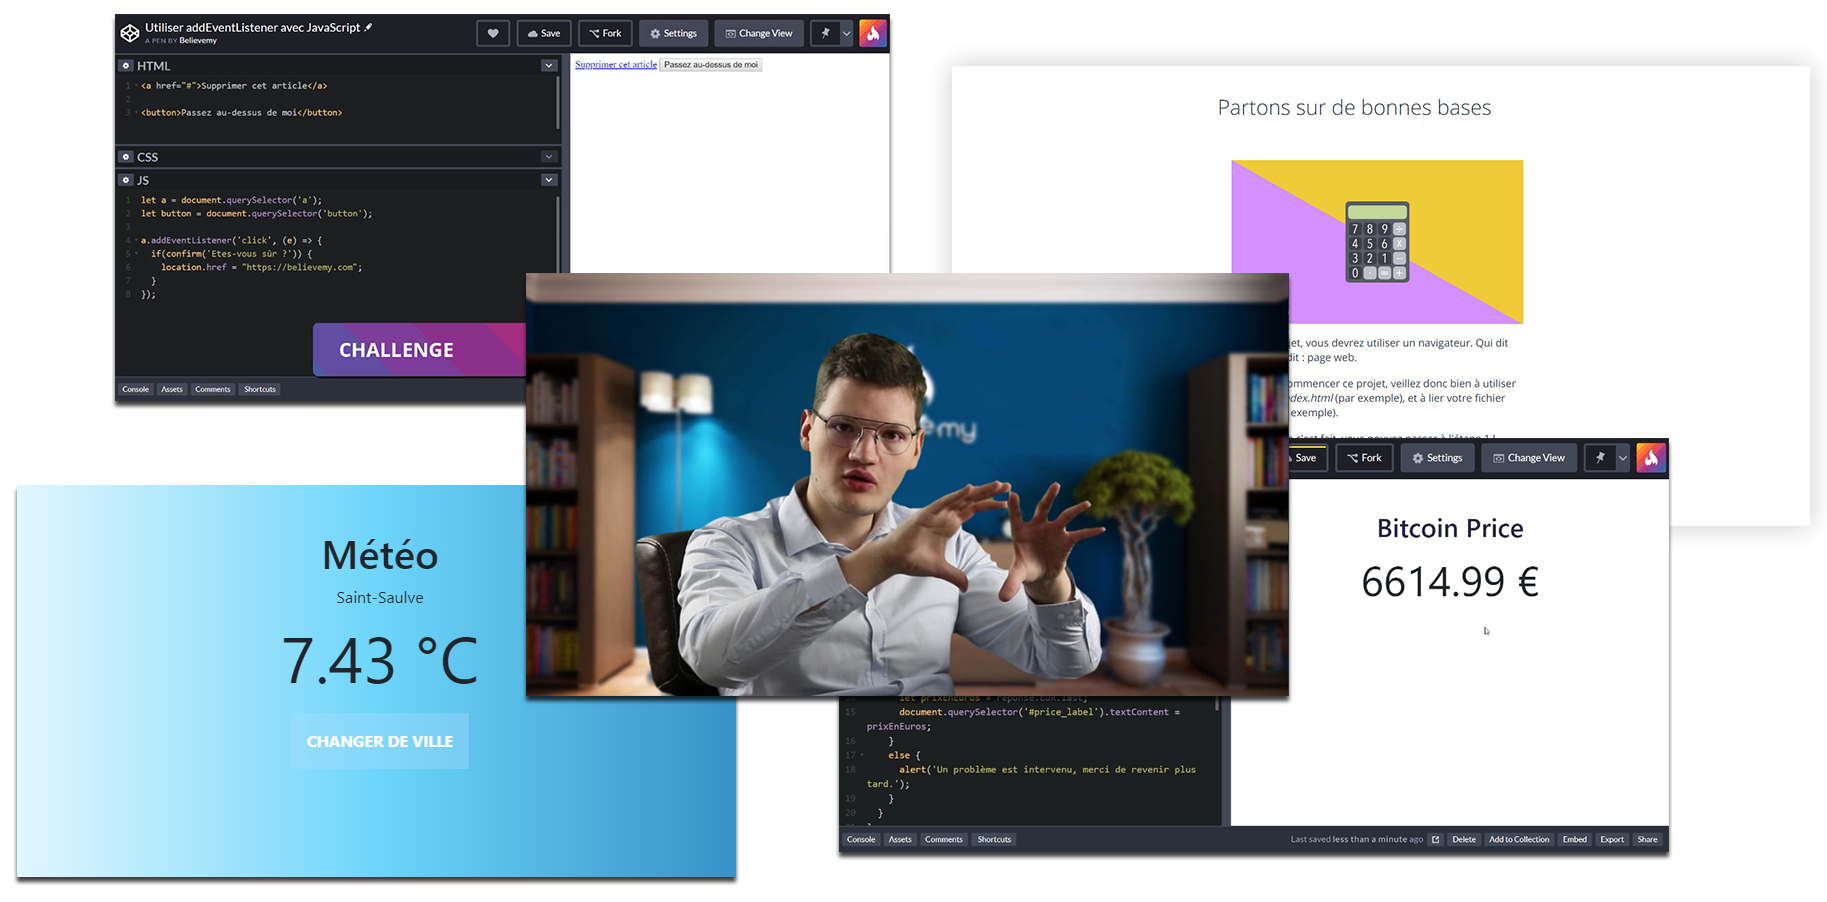Image resolution: width=1827 pixels, height=902 pixels.
Task: Click Embed in the Bitcoin pen footer
Action: [1575, 839]
